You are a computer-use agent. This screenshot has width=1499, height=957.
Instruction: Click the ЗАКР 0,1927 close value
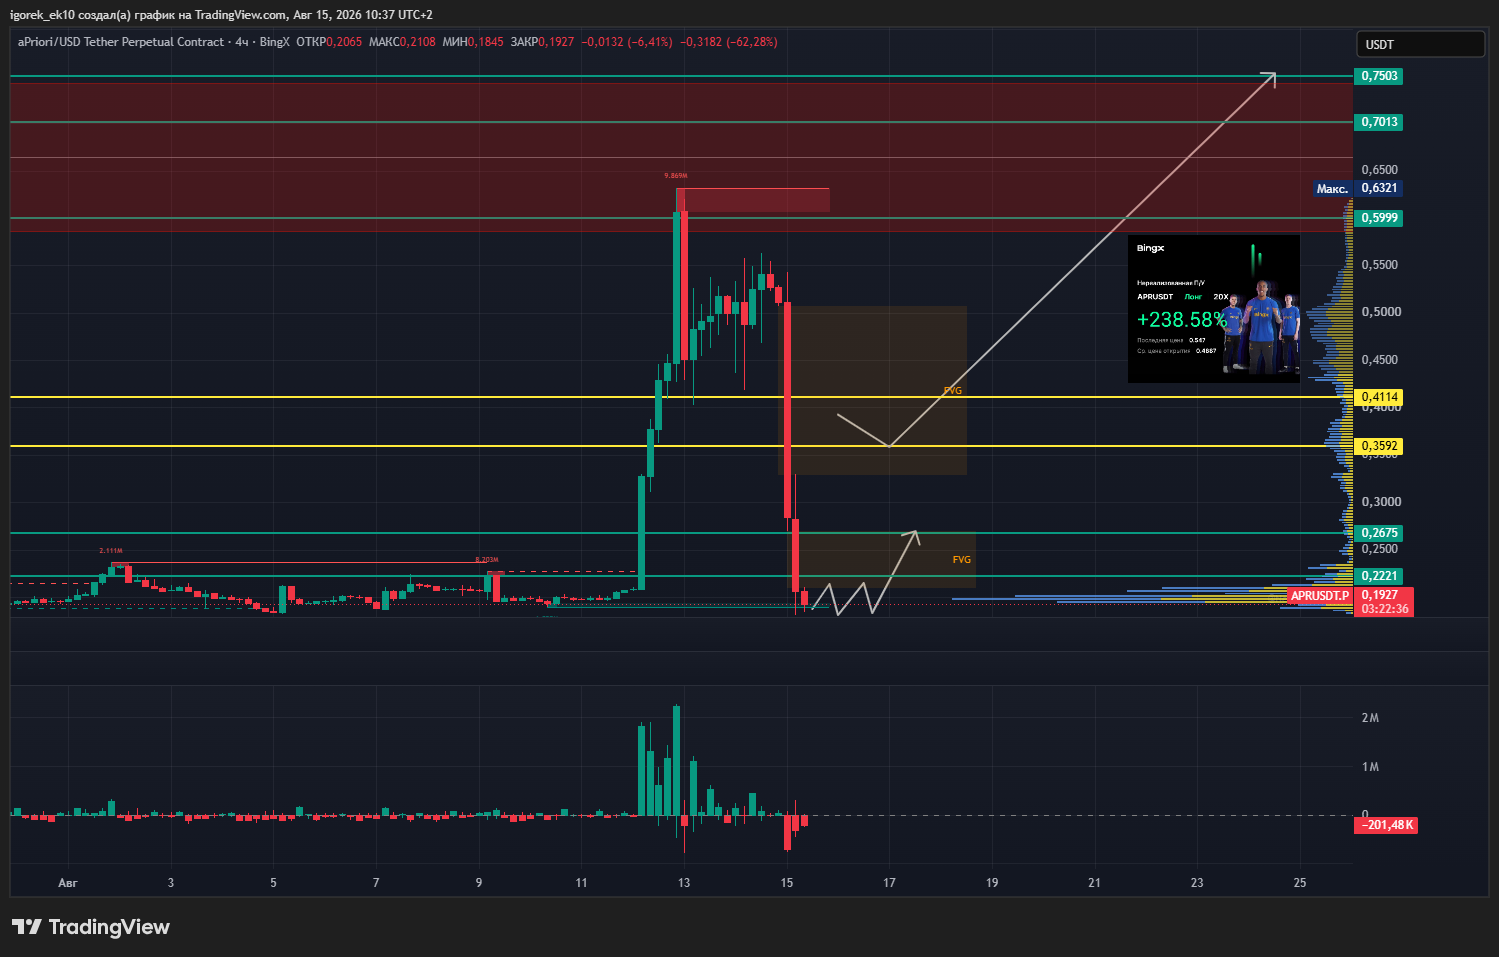pyautogui.click(x=542, y=42)
